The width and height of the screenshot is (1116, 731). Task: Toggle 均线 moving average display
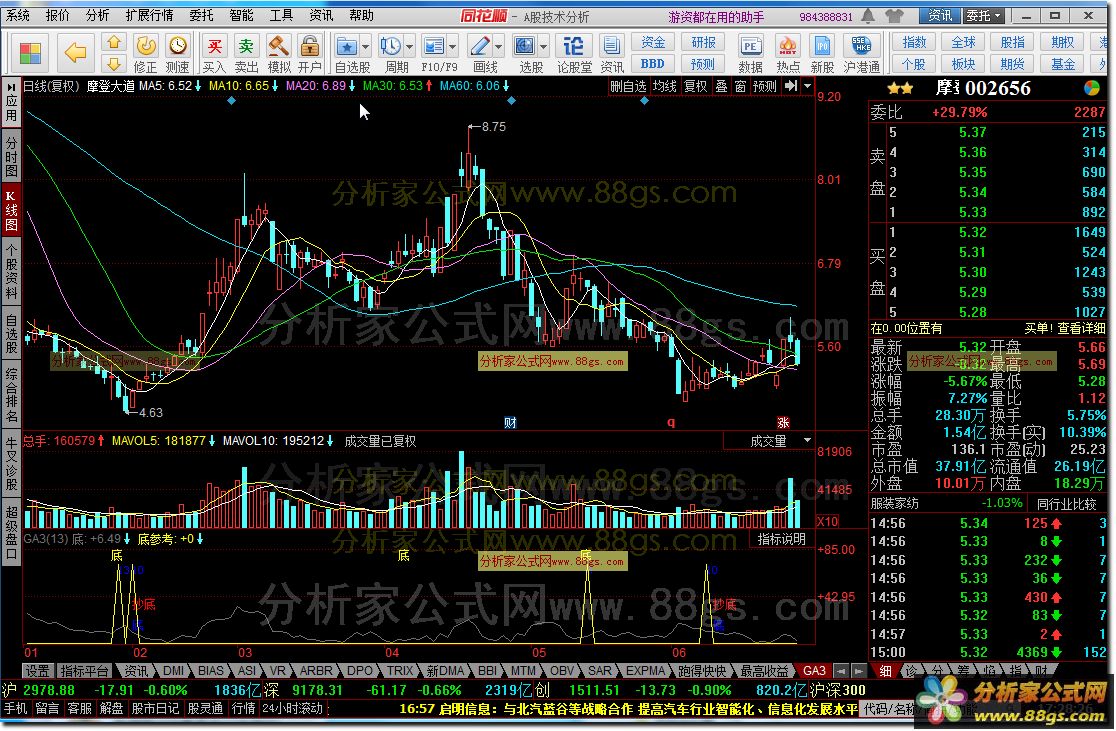click(665, 86)
